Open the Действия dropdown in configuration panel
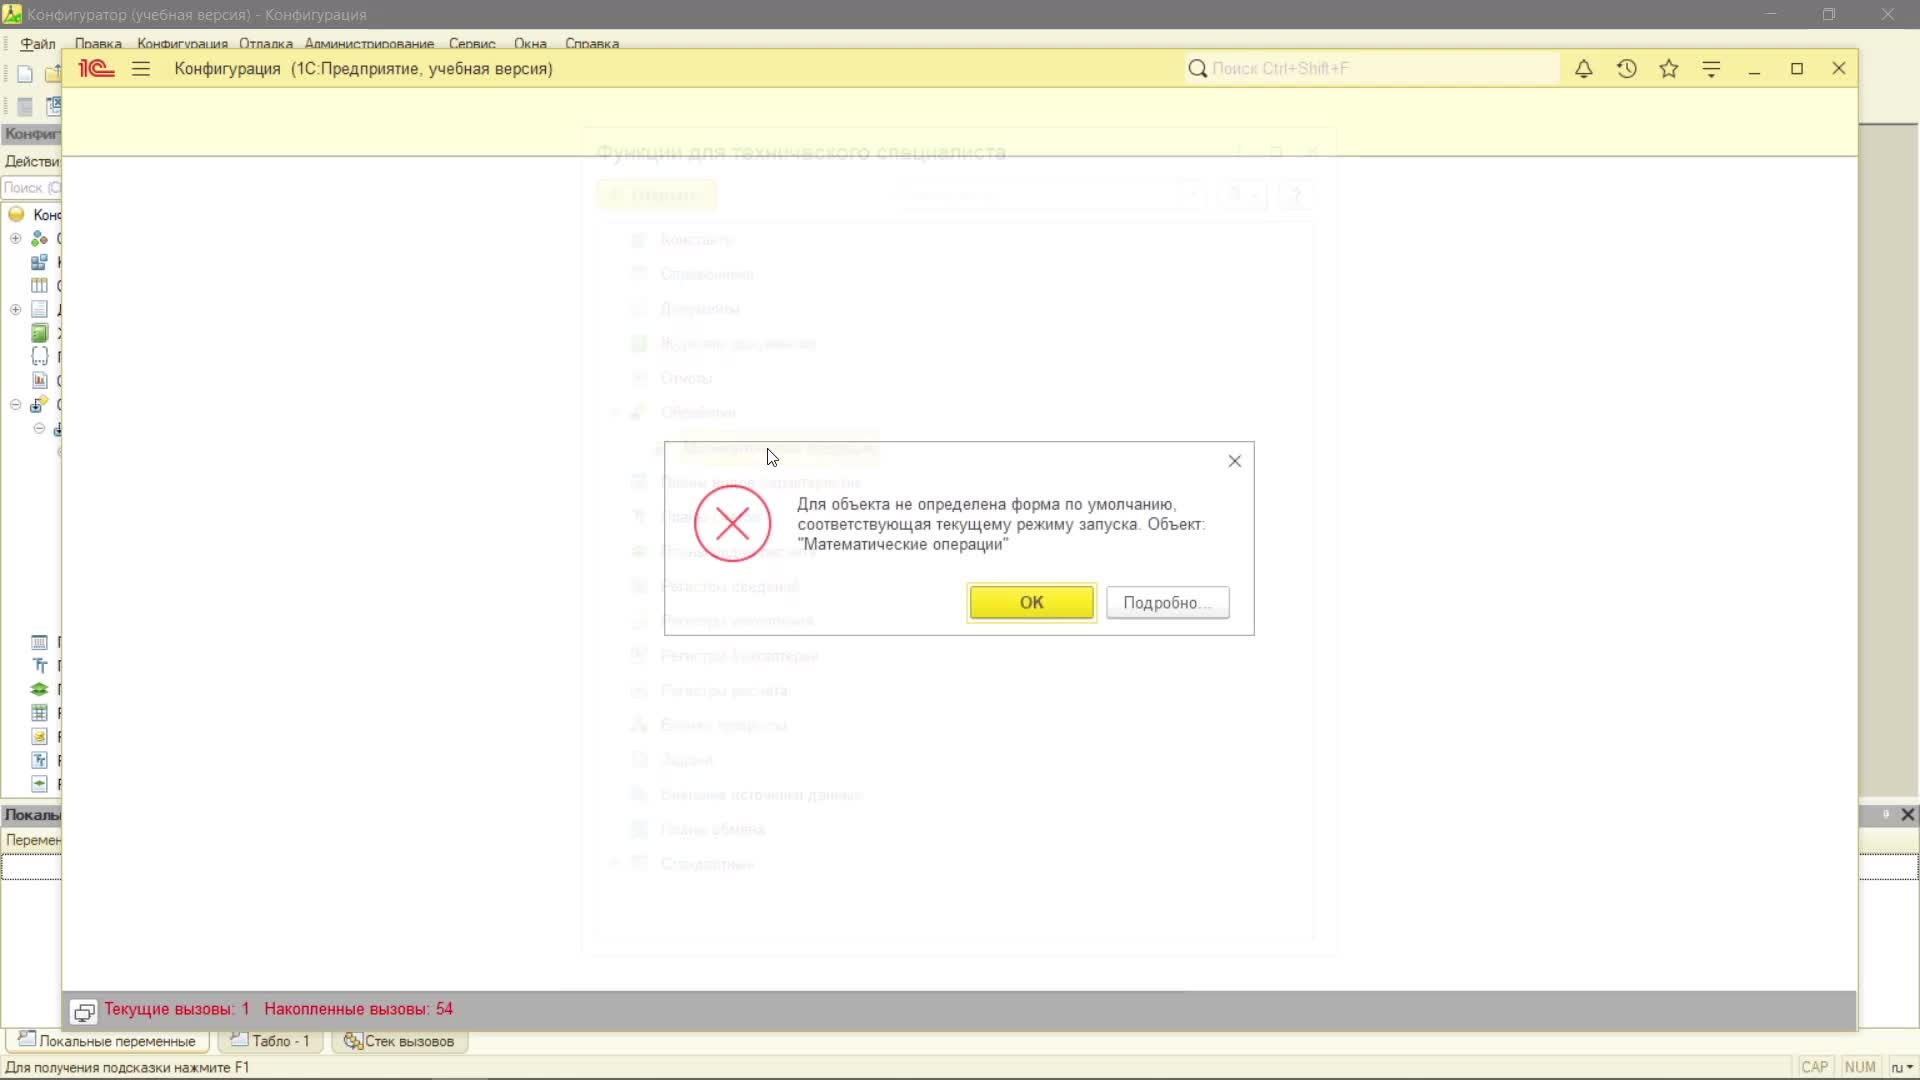Image resolution: width=1920 pixels, height=1080 pixels. click(31, 161)
